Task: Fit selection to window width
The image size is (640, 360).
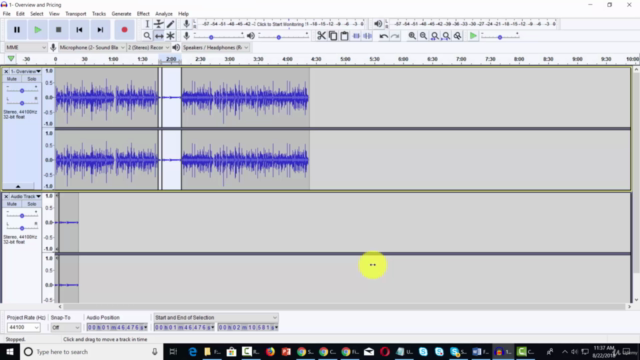Action: [x=435, y=36]
